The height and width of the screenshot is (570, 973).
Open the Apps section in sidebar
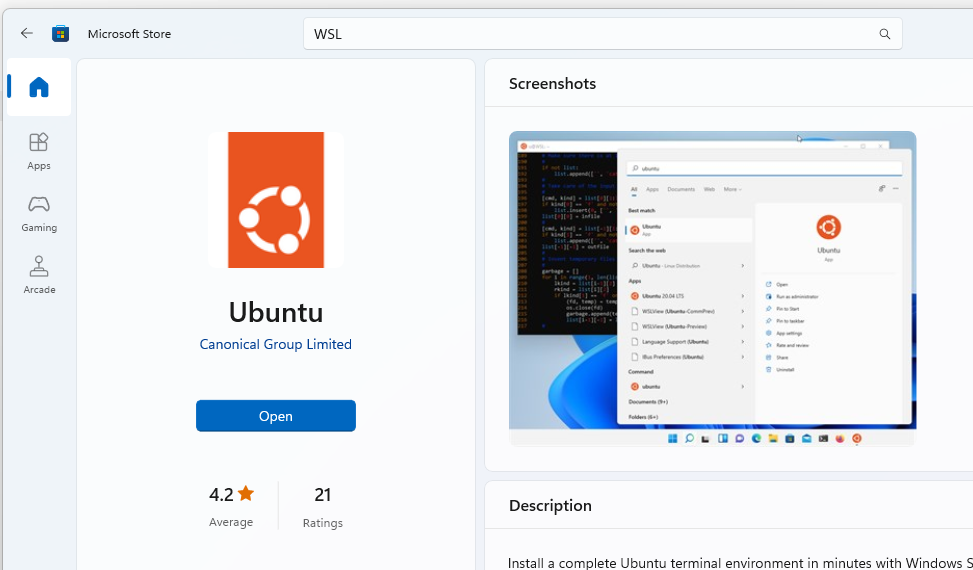(39, 151)
